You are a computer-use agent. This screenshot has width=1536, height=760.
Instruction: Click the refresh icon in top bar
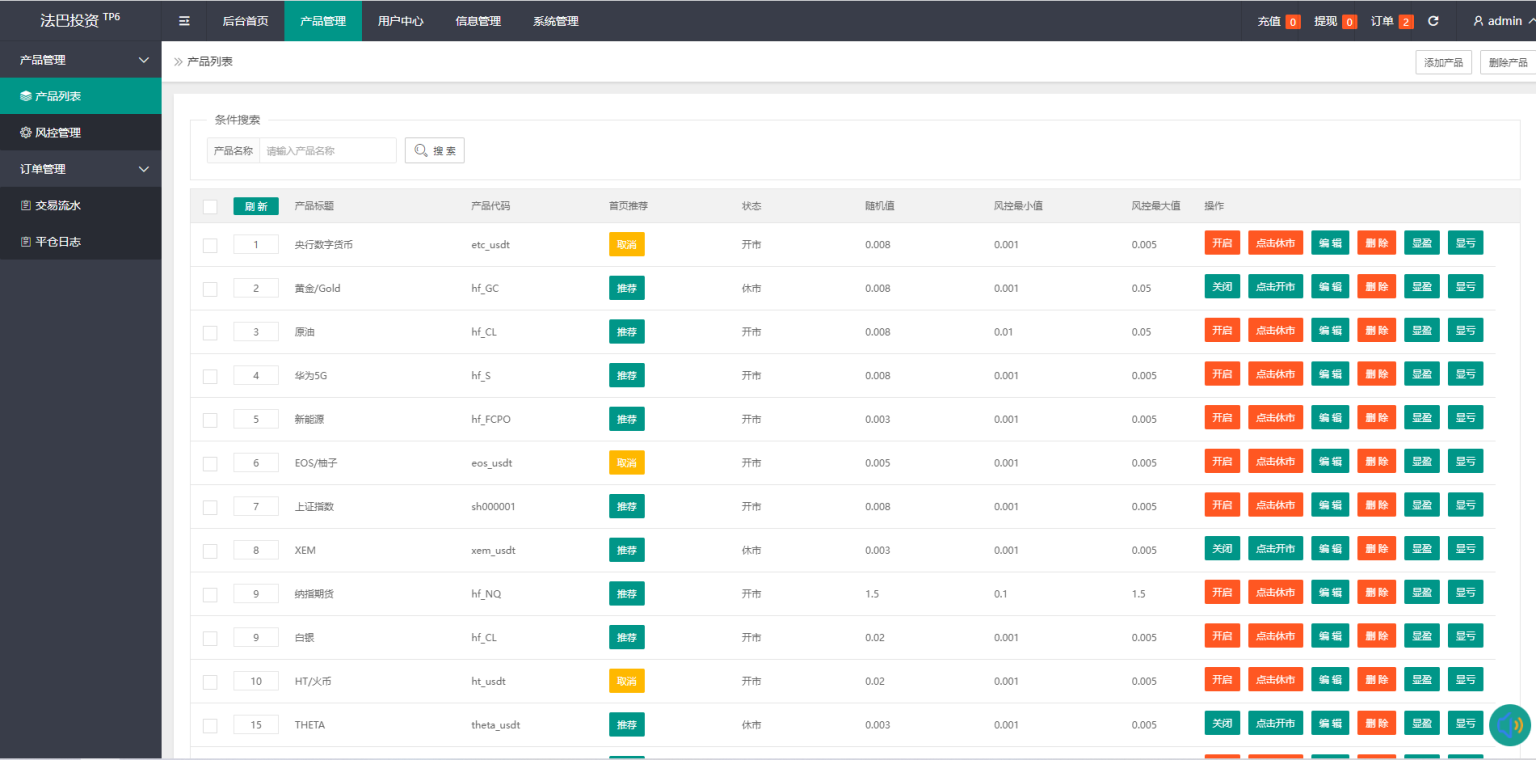coord(1433,21)
